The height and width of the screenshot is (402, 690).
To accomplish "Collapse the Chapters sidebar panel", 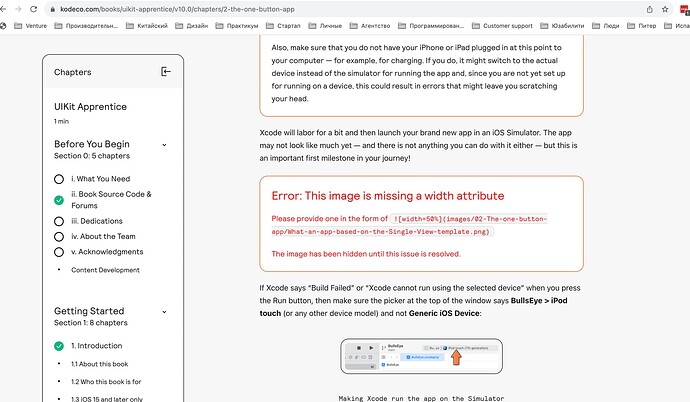I will [x=166, y=72].
